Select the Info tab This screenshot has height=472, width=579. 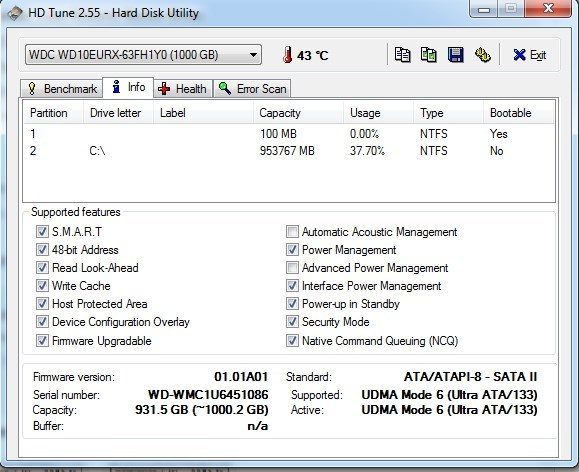(128, 87)
